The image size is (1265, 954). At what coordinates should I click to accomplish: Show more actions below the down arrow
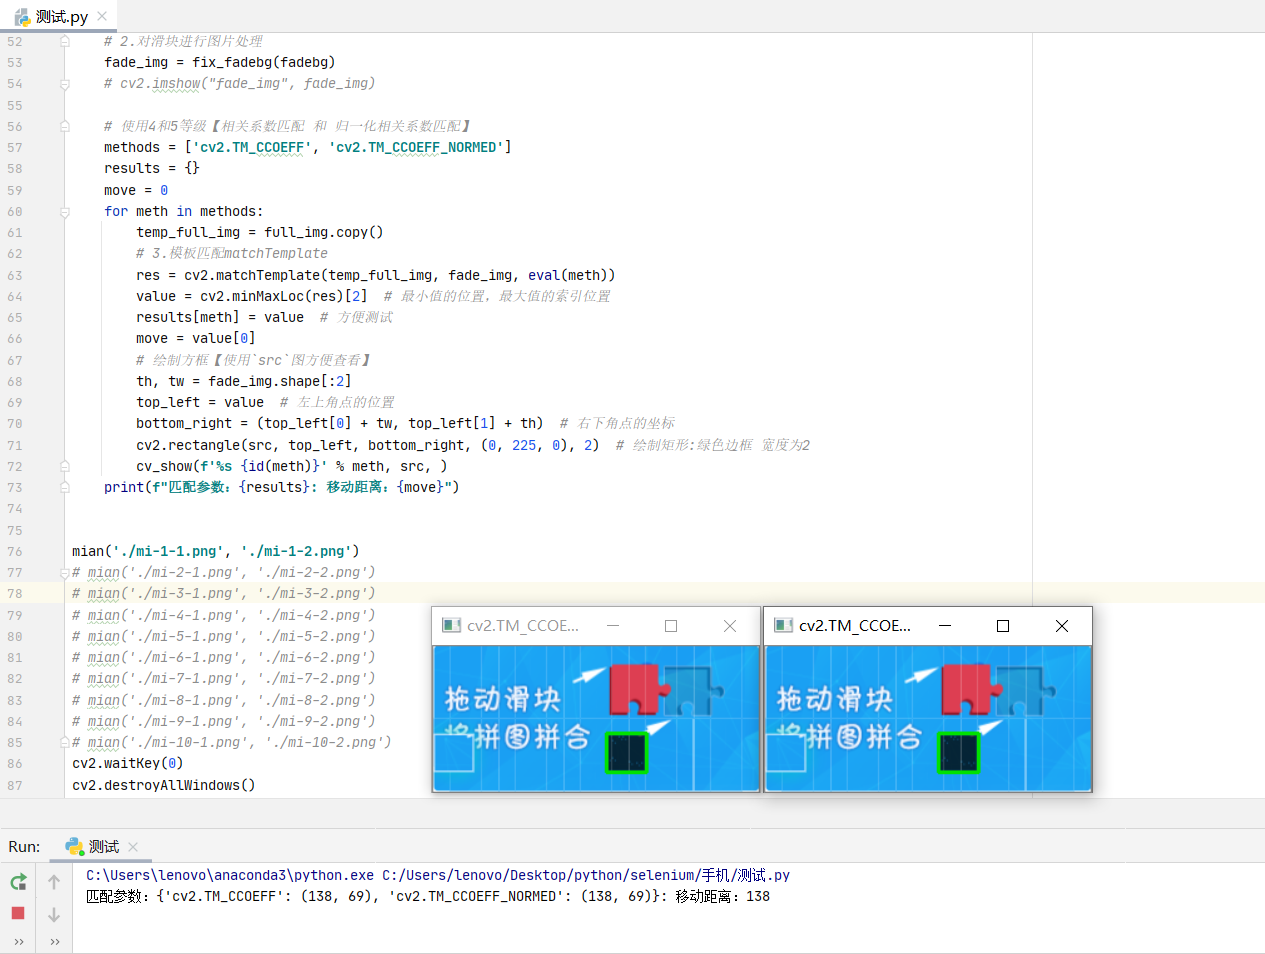click(54, 941)
